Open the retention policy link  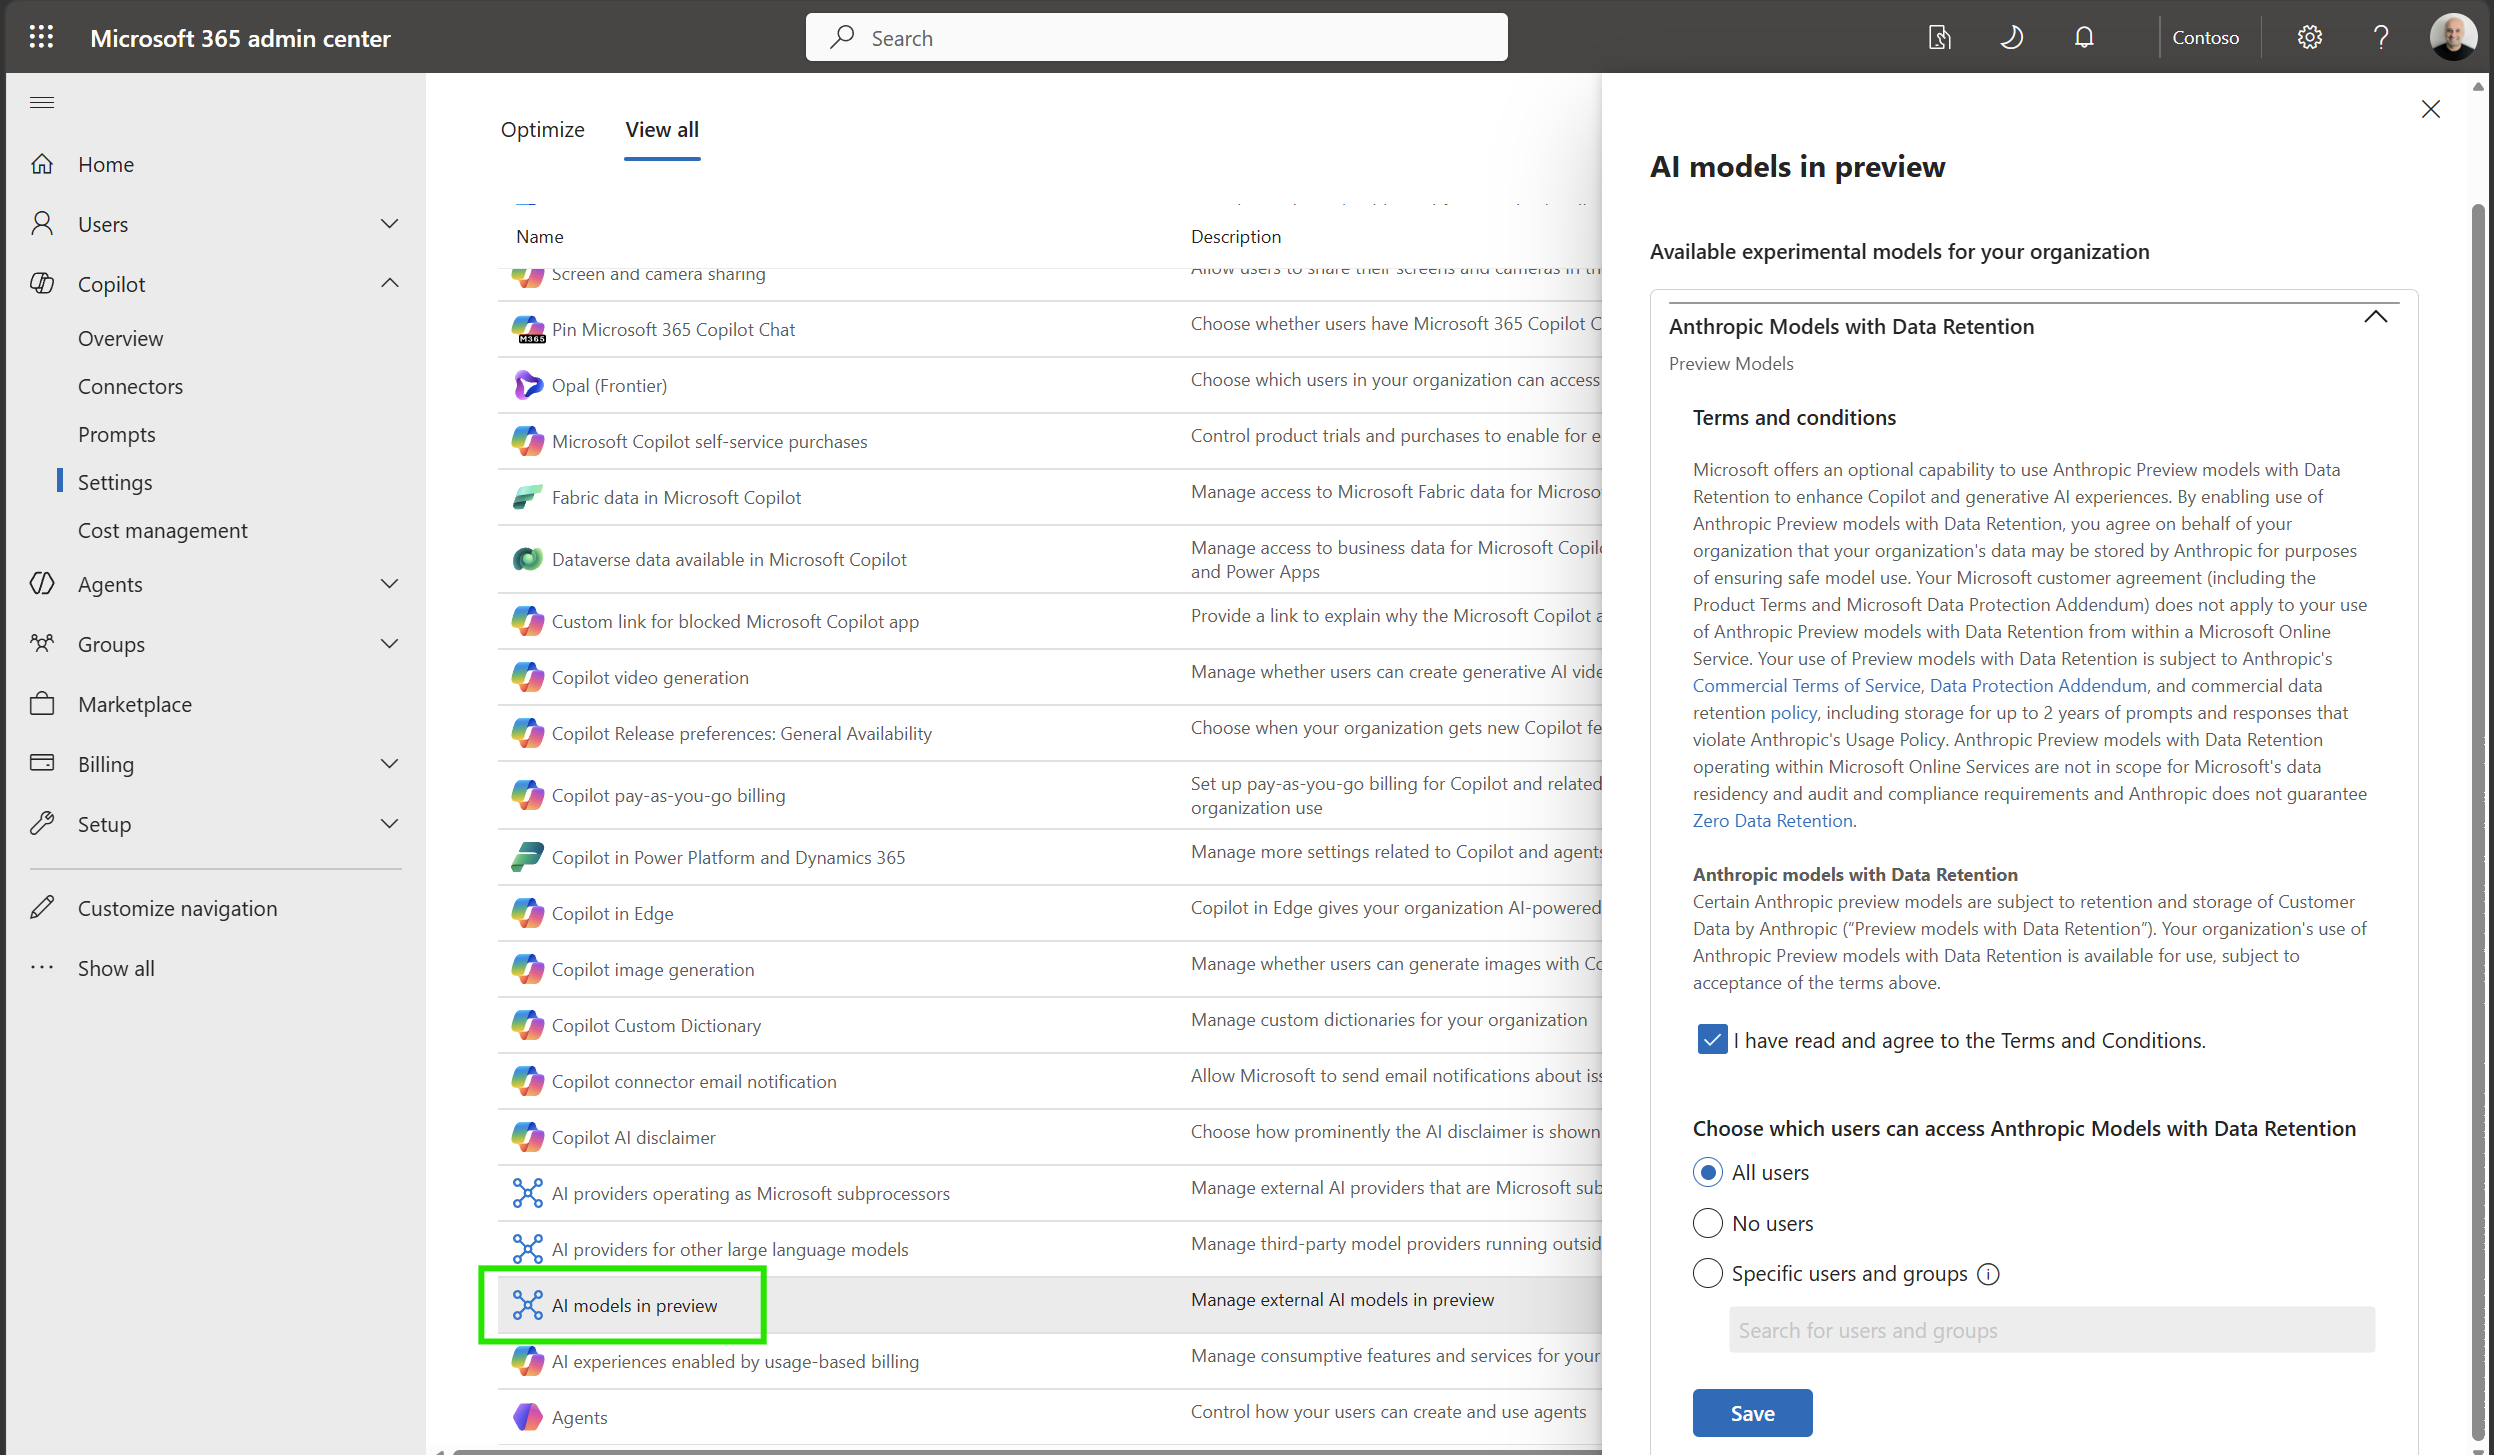pyautogui.click(x=1793, y=713)
